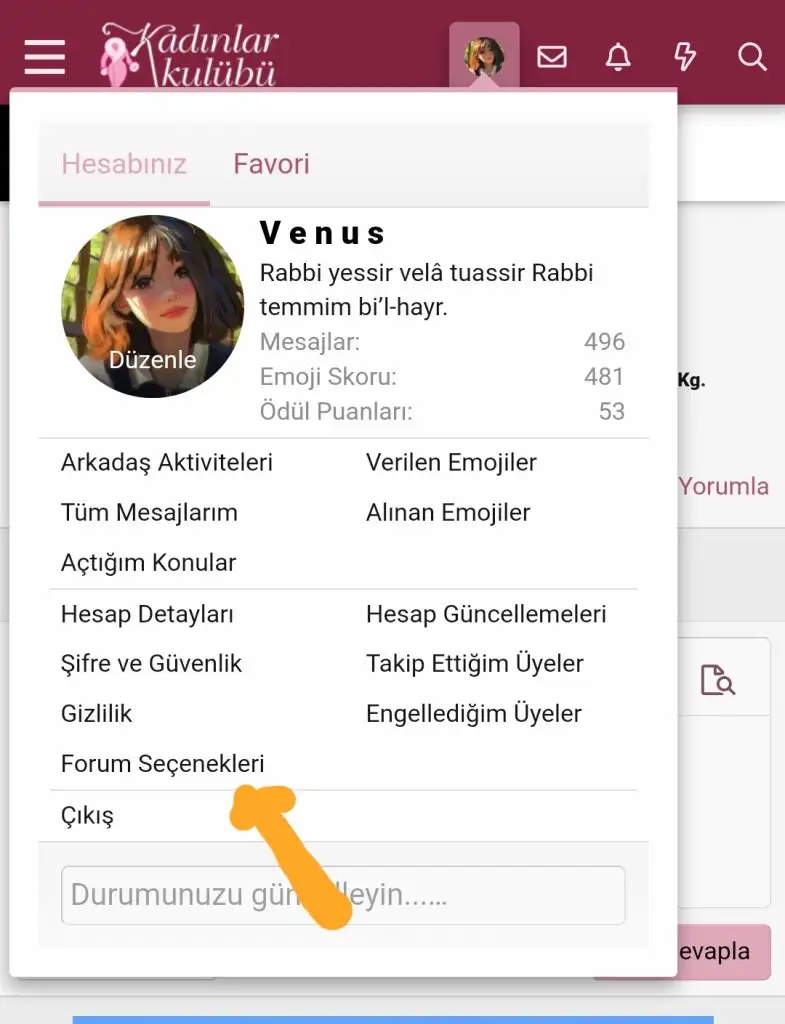Open the bell notifications icon
Screen dimensions: 785x1024
618,57
